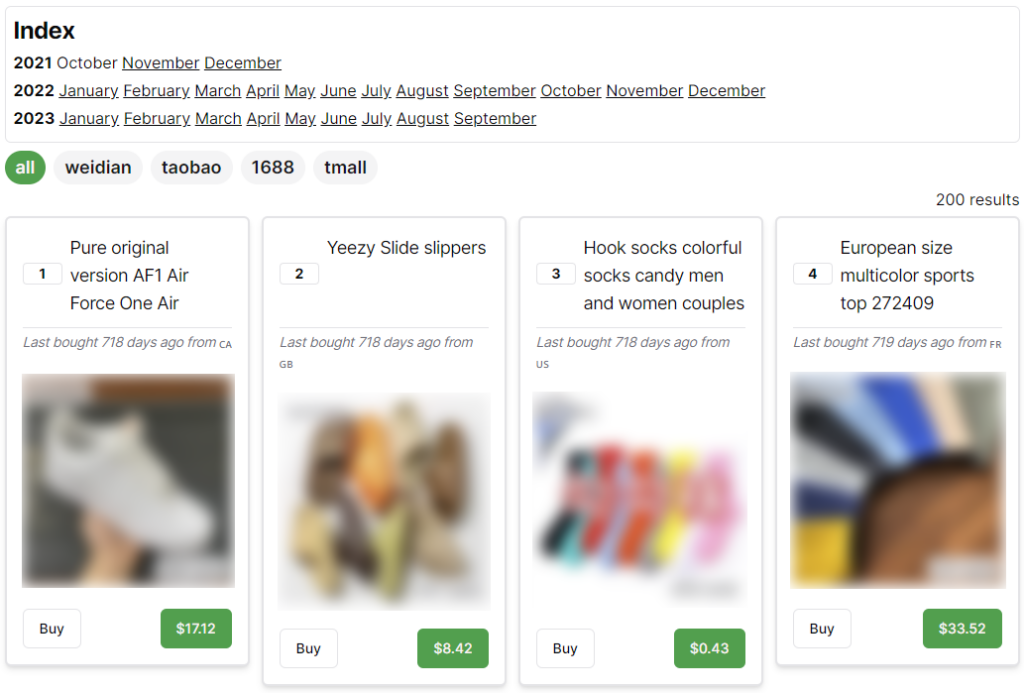Select the weidian filter chip

[98, 168]
